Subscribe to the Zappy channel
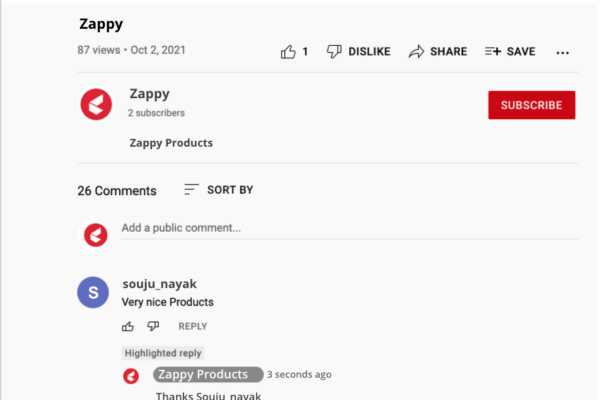This screenshot has height=400, width=600. click(x=532, y=105)
